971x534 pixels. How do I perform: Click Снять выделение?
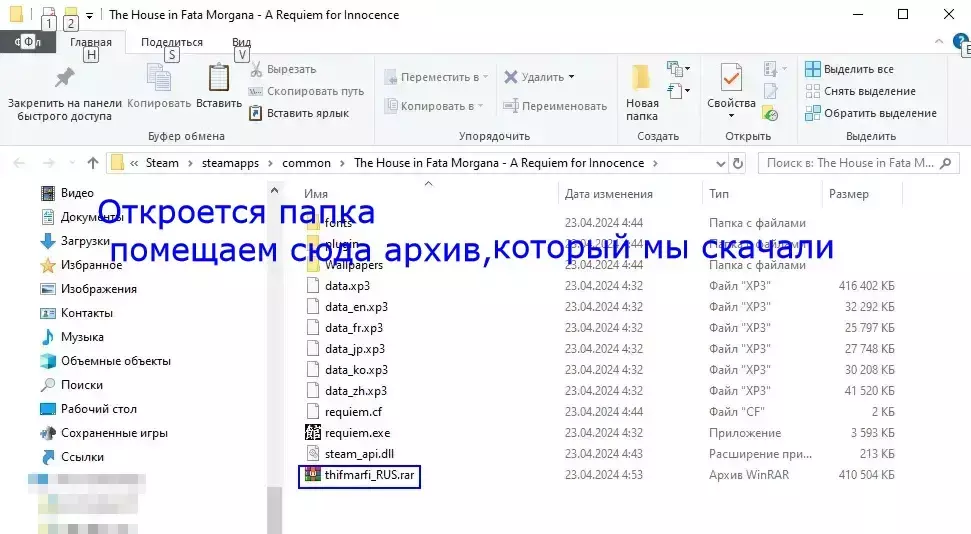point(860,91)
